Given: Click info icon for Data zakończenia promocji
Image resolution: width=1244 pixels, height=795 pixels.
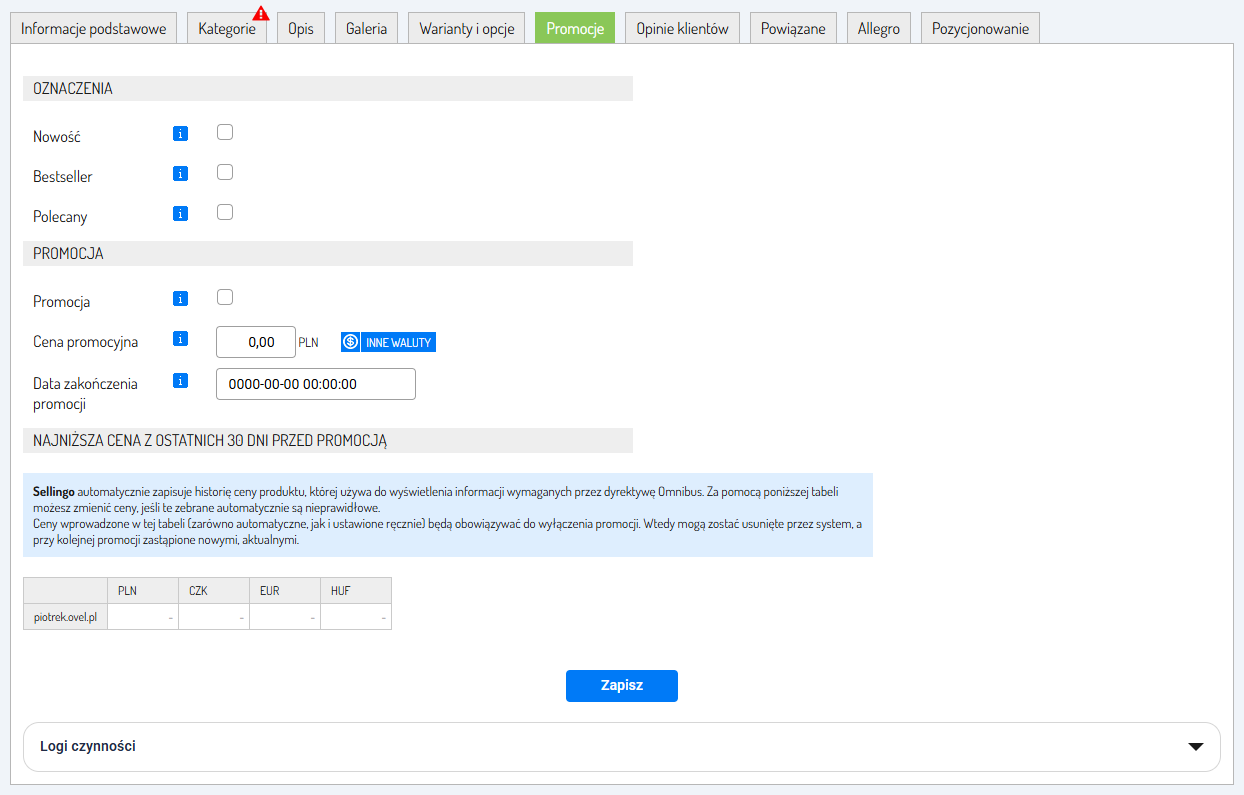Looking at the screenshot, I should [180, 380].
